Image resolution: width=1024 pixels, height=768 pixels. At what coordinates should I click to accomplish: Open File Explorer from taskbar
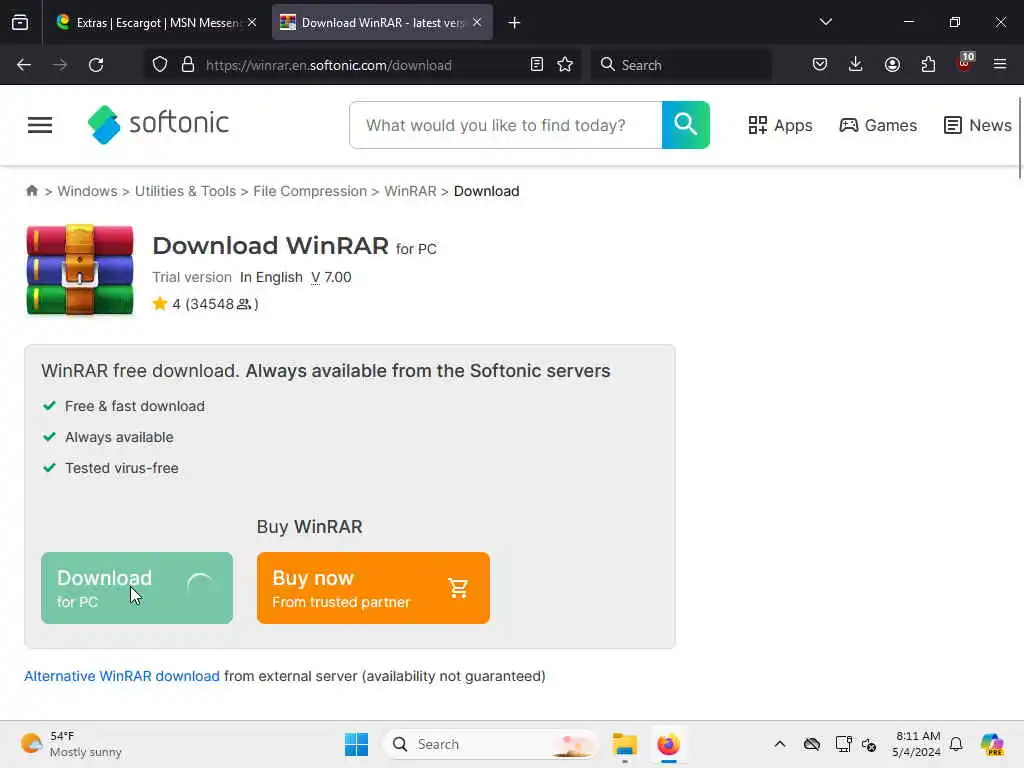(624, 744)
